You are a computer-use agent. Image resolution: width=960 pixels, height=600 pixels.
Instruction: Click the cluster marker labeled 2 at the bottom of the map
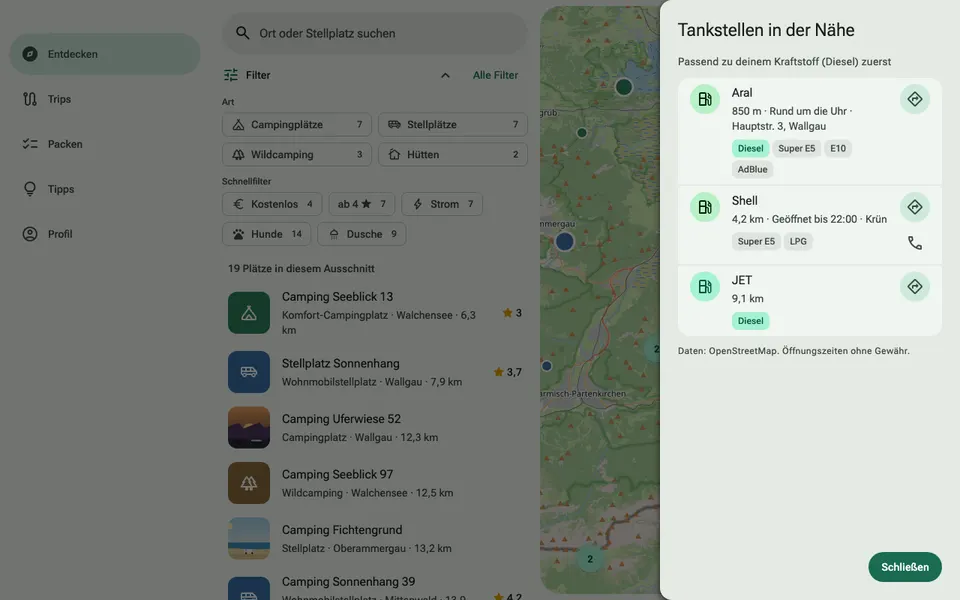point(590,558)
